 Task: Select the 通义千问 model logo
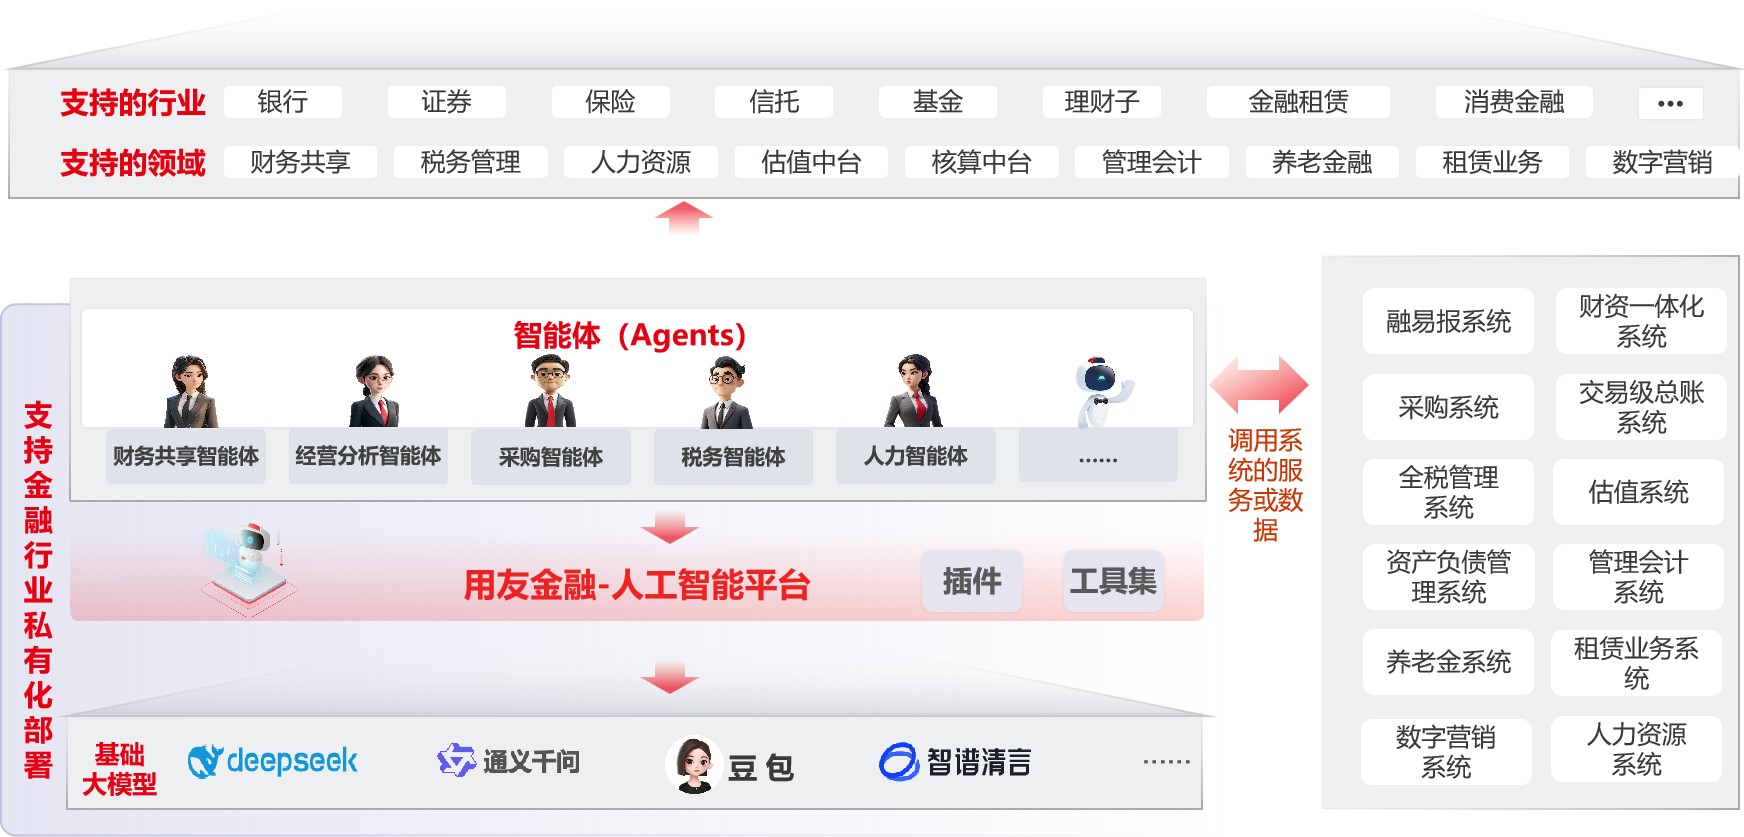pos(457,760)
